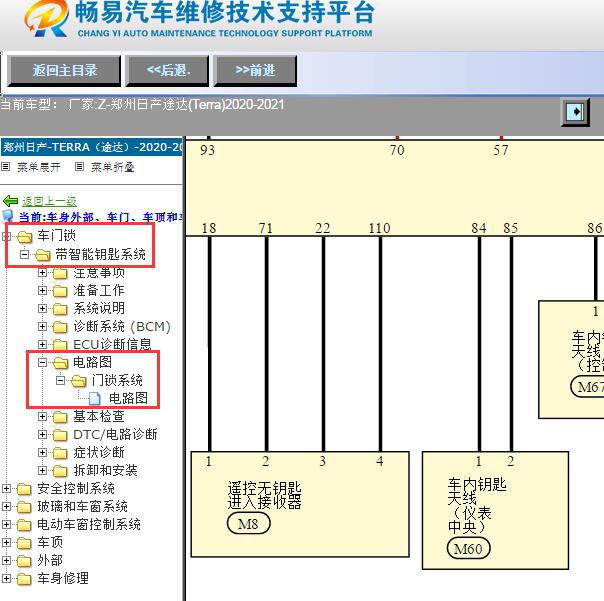Click the 诊断系统 (BCM) folder icon

click(60, 327)
